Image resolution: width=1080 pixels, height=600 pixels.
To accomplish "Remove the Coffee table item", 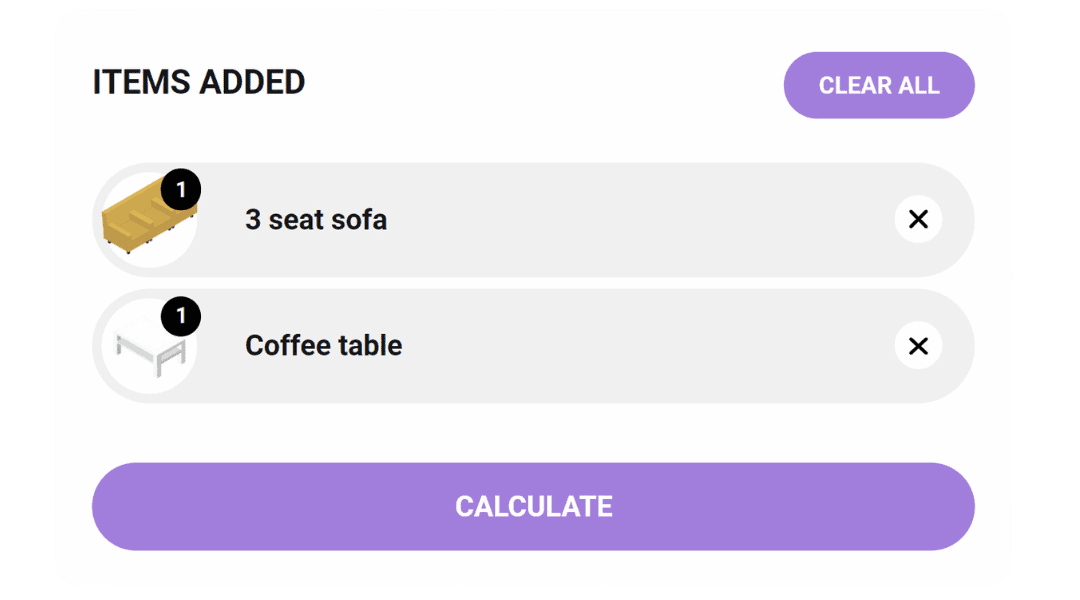I will [918, 346].
